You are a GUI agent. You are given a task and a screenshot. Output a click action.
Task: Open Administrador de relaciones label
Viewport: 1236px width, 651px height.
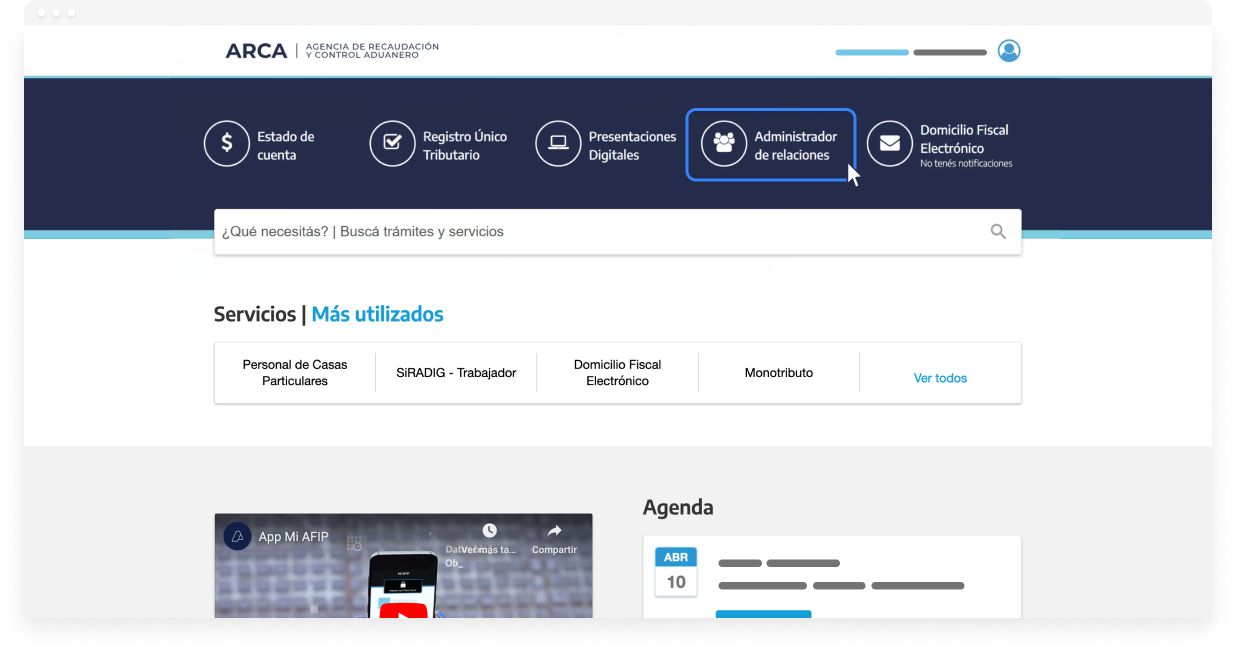pyautogui.click(x=795, y=146)
